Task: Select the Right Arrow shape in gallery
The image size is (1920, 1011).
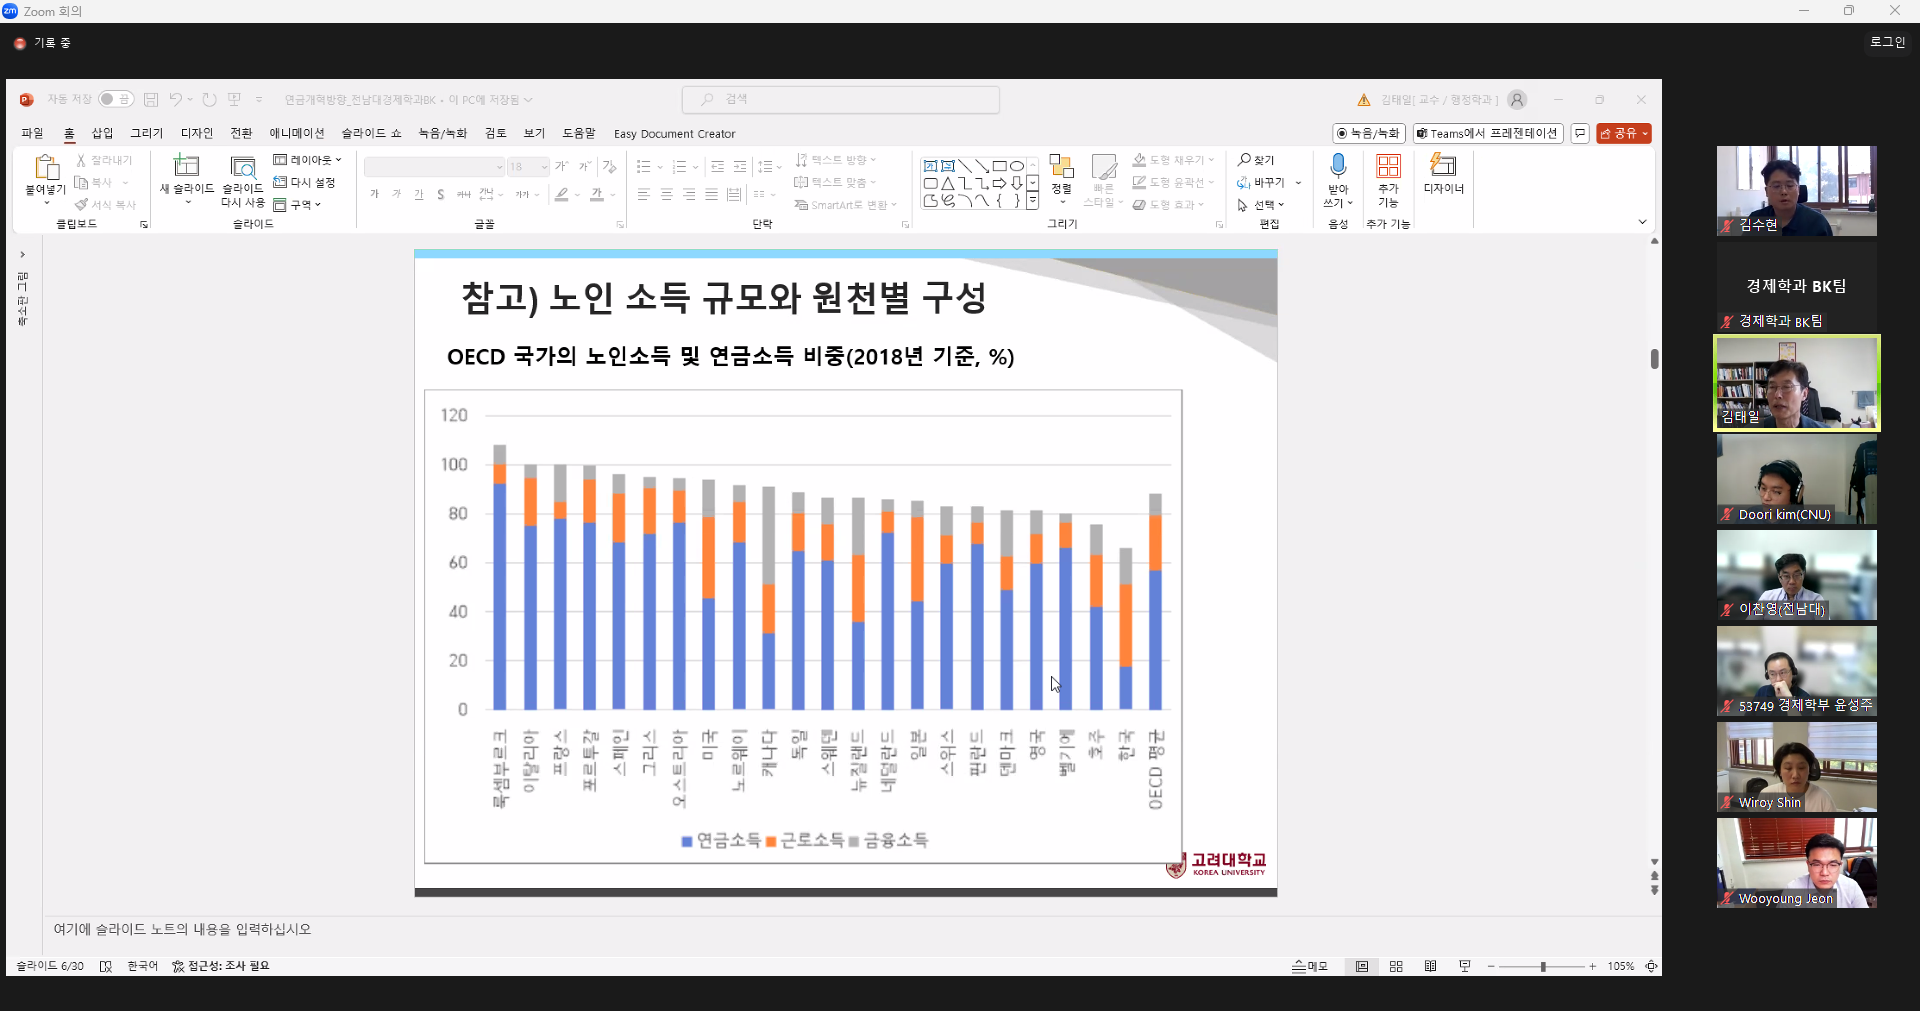Action: click(x=999, y=183)
